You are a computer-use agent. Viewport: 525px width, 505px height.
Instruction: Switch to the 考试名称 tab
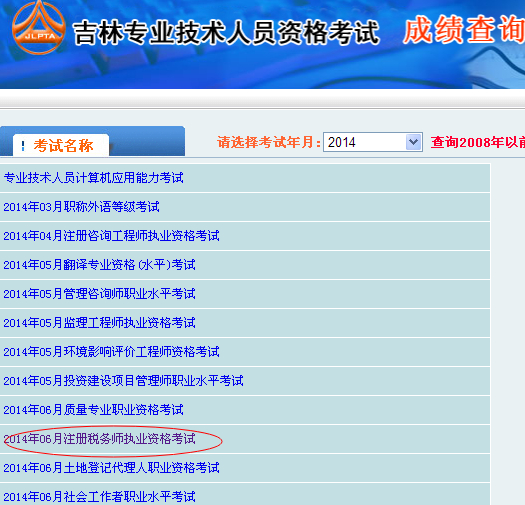[61, 145]
